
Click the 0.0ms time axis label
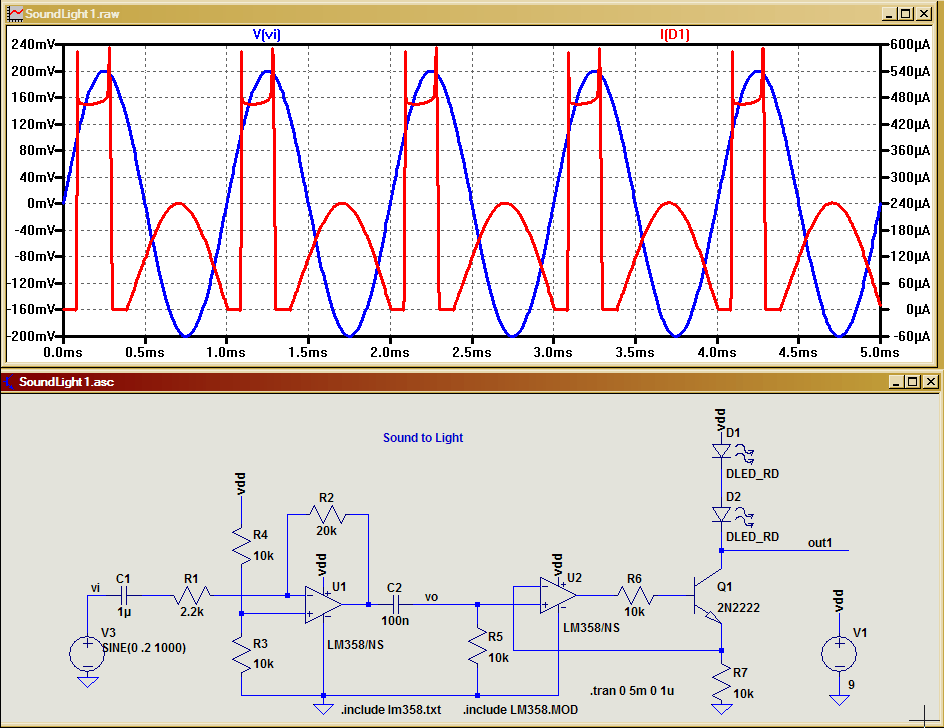coord(63,352)
